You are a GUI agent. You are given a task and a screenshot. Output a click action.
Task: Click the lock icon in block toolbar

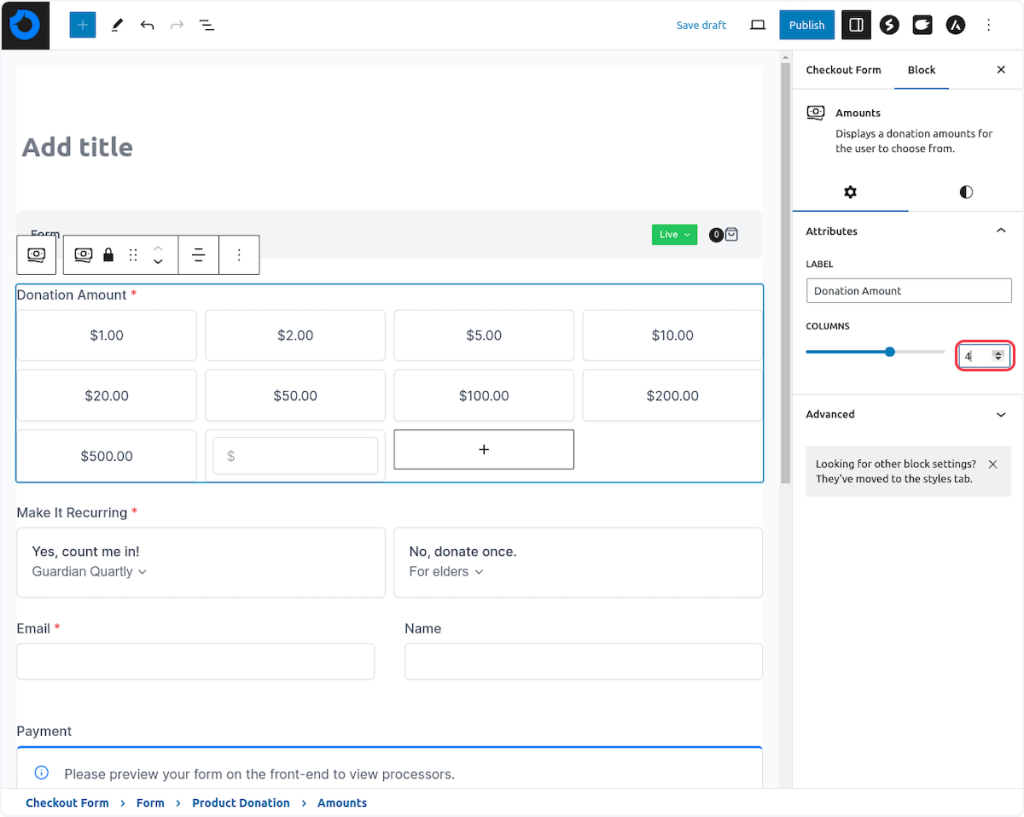[x=109, y=255]
